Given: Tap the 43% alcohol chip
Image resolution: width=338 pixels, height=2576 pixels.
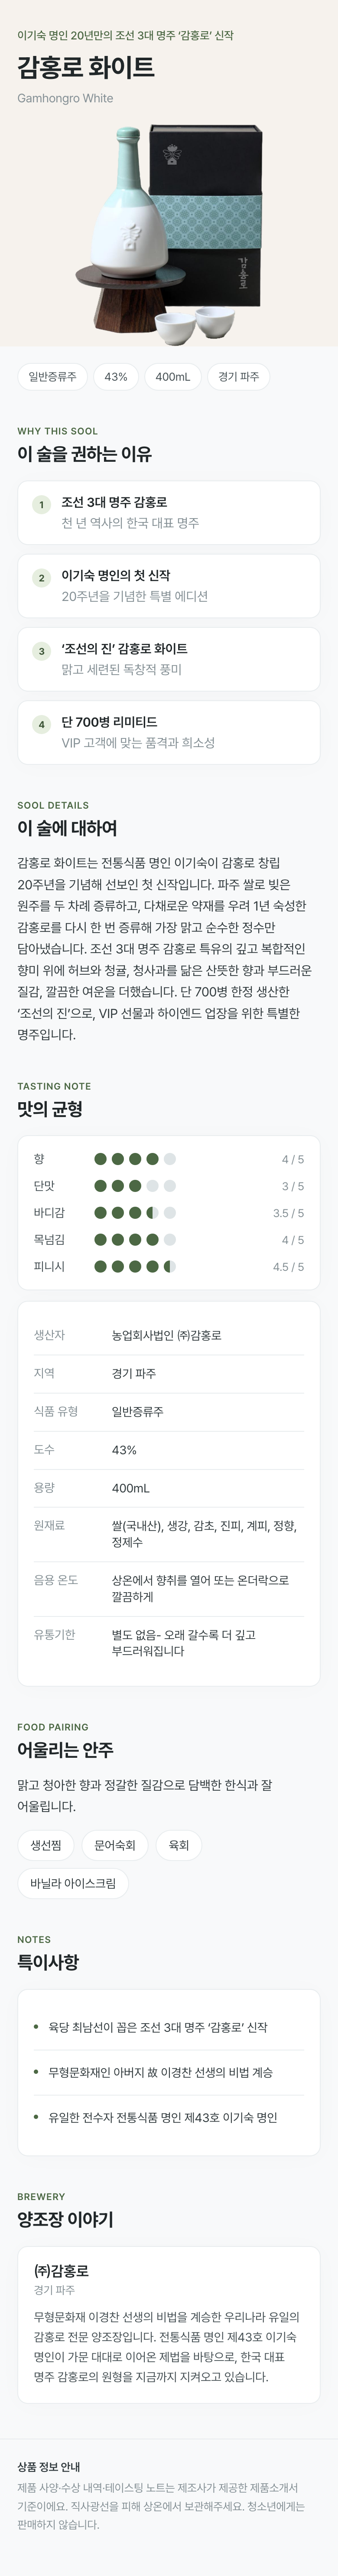Looking at the screenshot, I should pos(116,377).
